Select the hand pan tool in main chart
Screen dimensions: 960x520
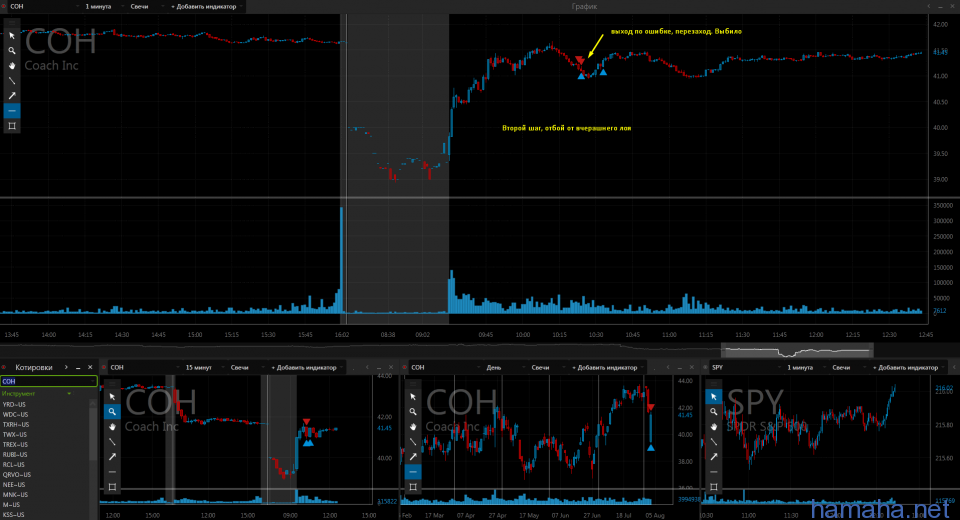tap(12, 66)
